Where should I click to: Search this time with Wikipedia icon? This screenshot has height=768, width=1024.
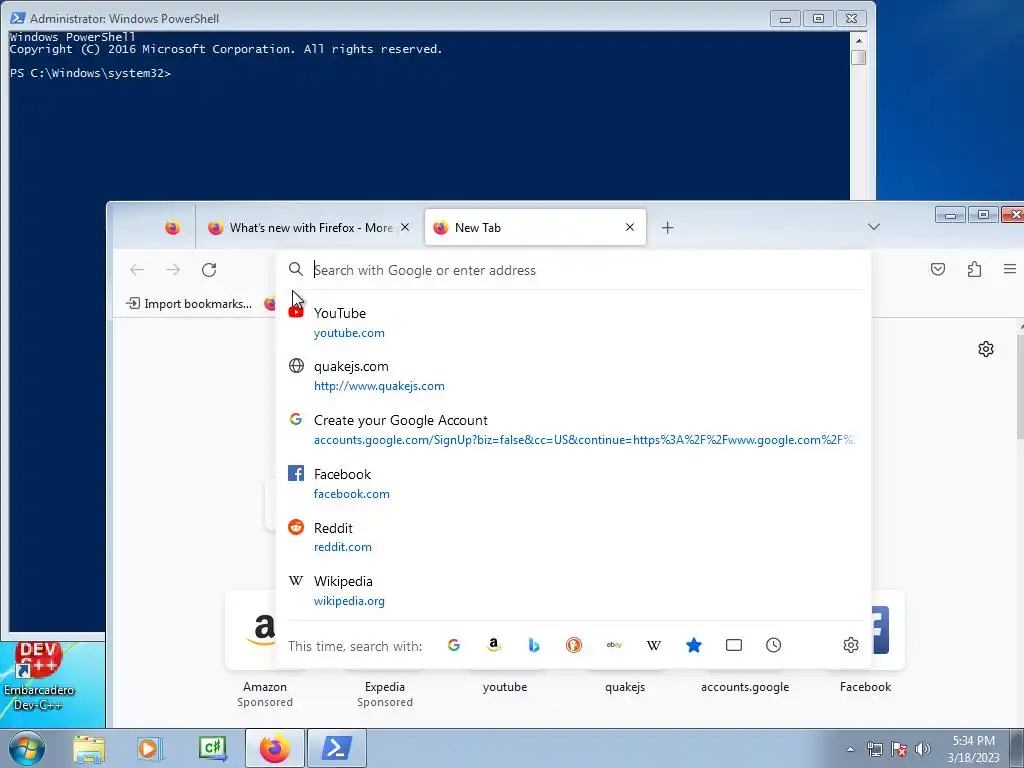654,645
